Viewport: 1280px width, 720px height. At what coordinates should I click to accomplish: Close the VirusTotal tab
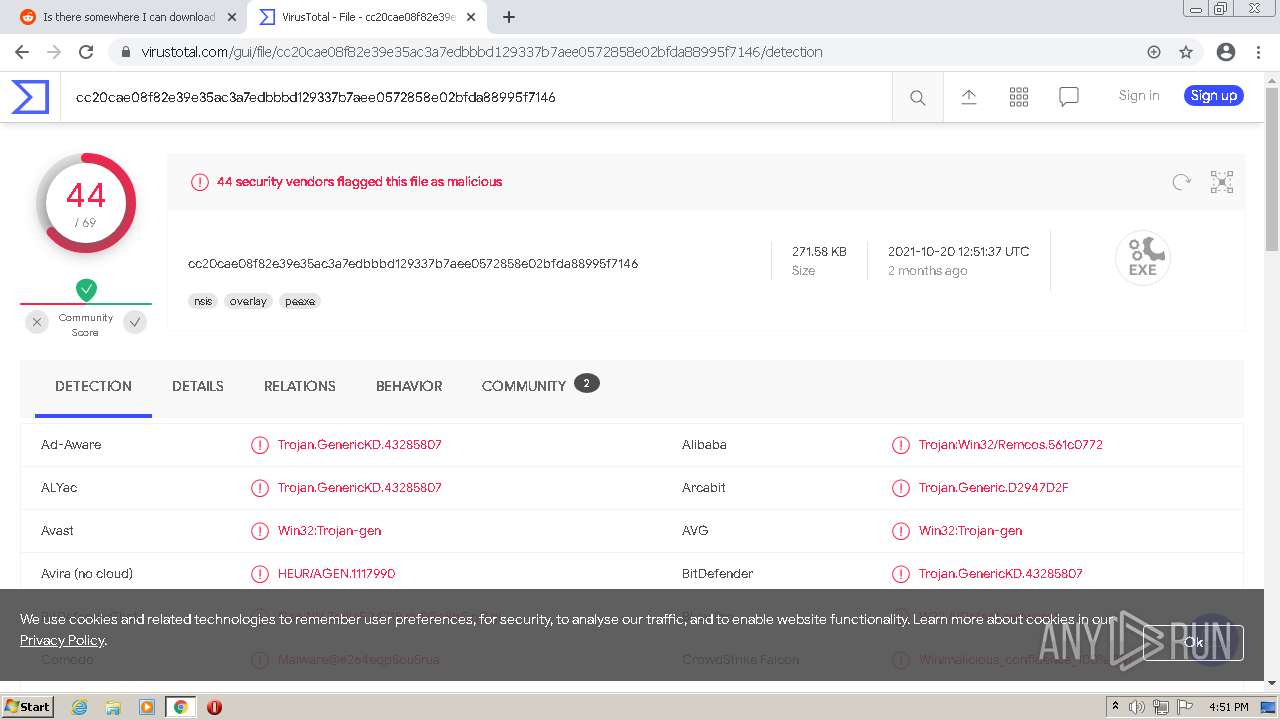point(471,17)
